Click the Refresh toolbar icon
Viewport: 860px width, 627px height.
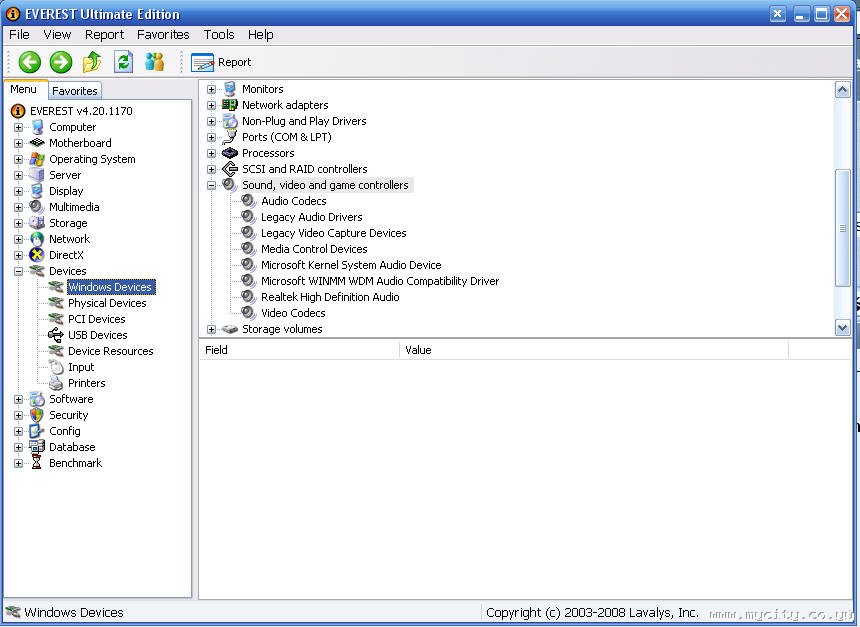123,62
